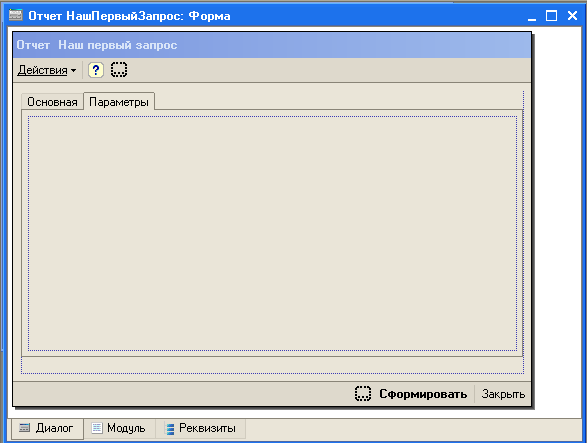This screenshot has height=443, width=587.
Task: Click the dotted placeholder icon in command bar
Action: coord(119,70)
